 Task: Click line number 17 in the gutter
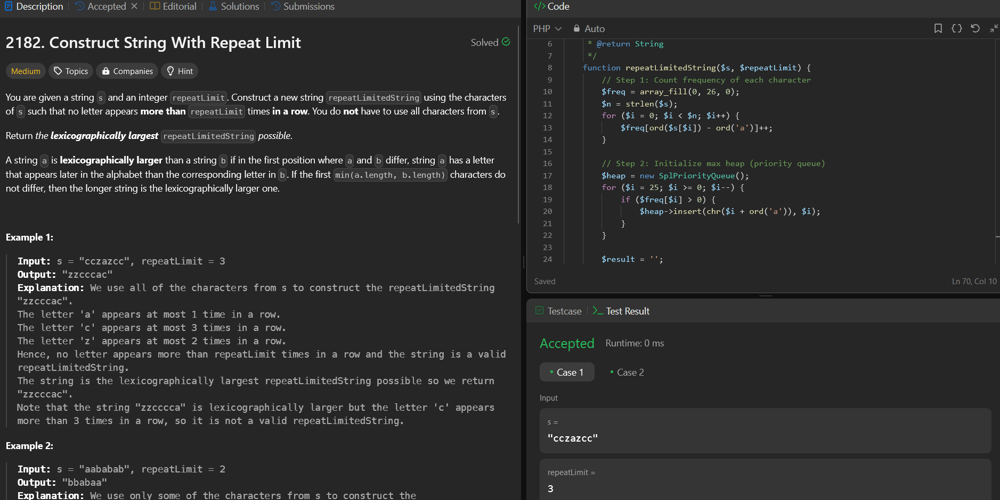[x=548, y=175]
